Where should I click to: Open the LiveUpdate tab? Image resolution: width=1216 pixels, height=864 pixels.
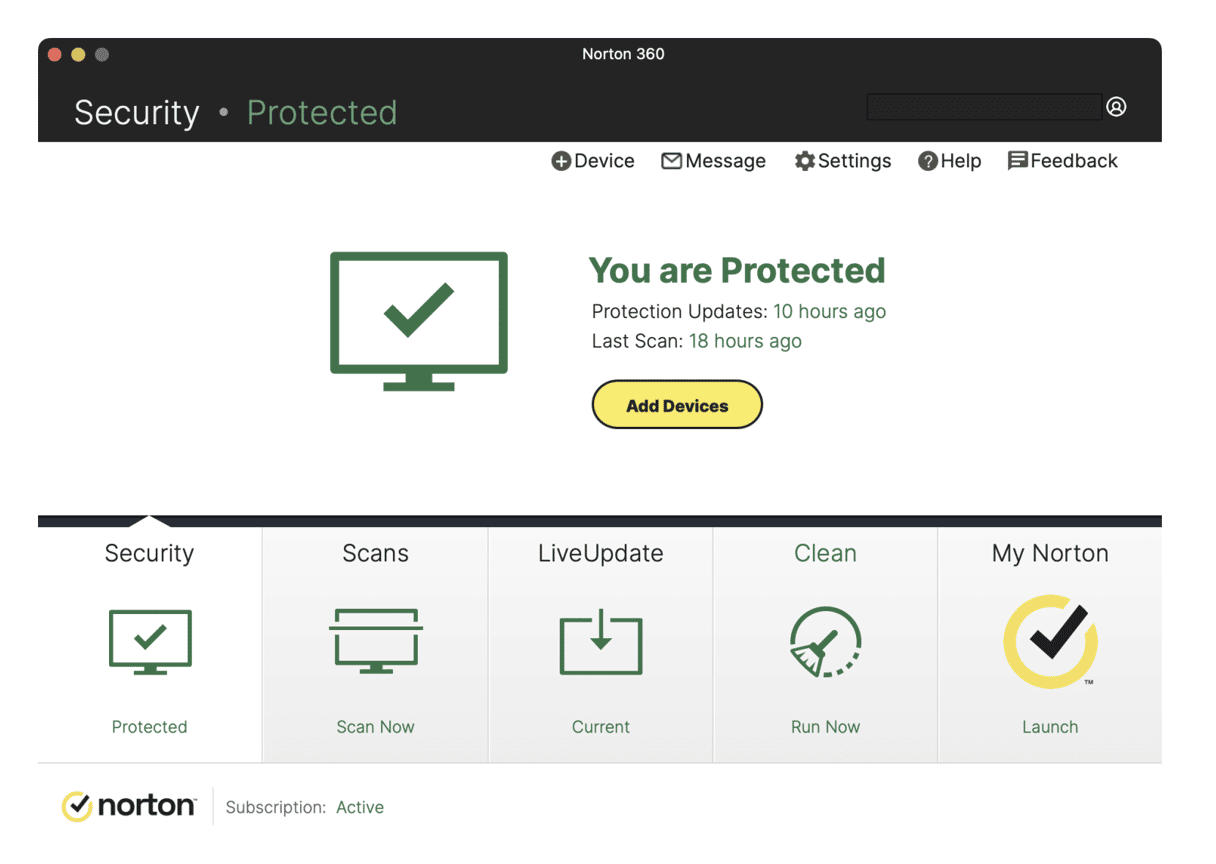coord(600,553)
